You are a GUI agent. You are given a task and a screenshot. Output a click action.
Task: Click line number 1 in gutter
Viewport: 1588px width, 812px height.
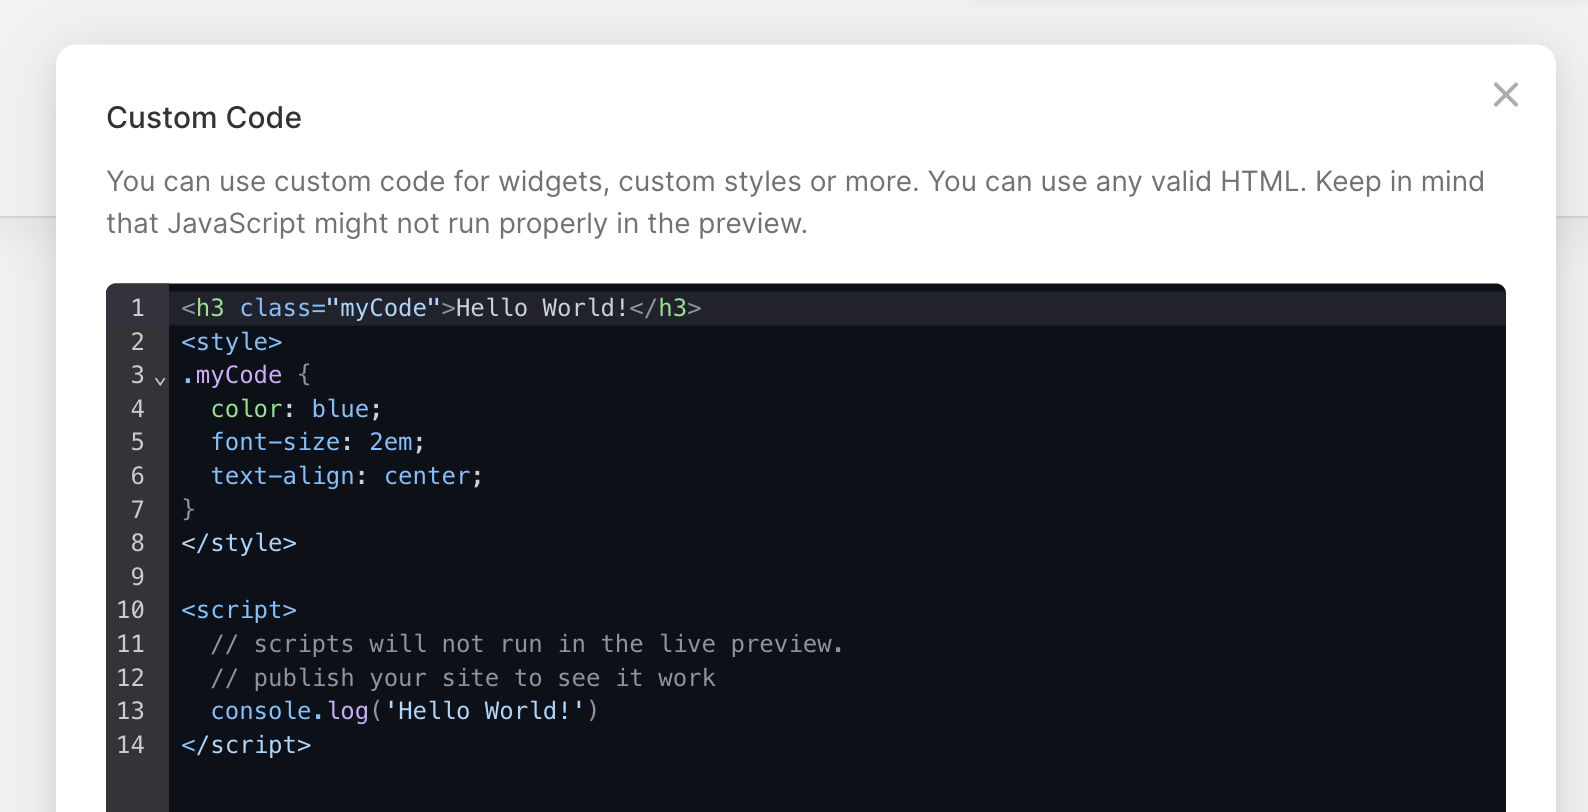click(x=137, y=308)
